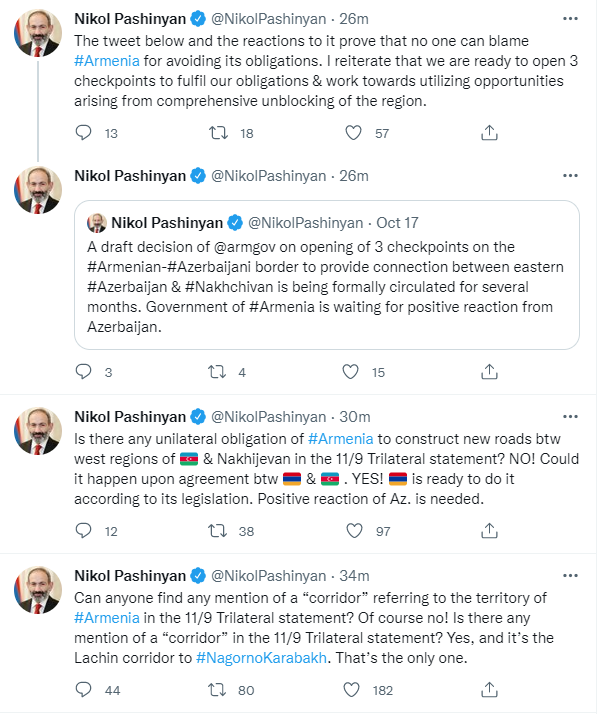The height and width of the screenshot is (714, 598).
Task: Open more options on the first 26m tweet
Action: (570, 19)
